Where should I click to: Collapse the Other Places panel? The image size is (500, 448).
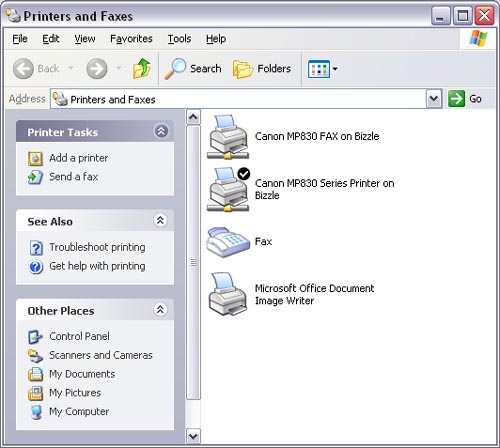[160, 309]
